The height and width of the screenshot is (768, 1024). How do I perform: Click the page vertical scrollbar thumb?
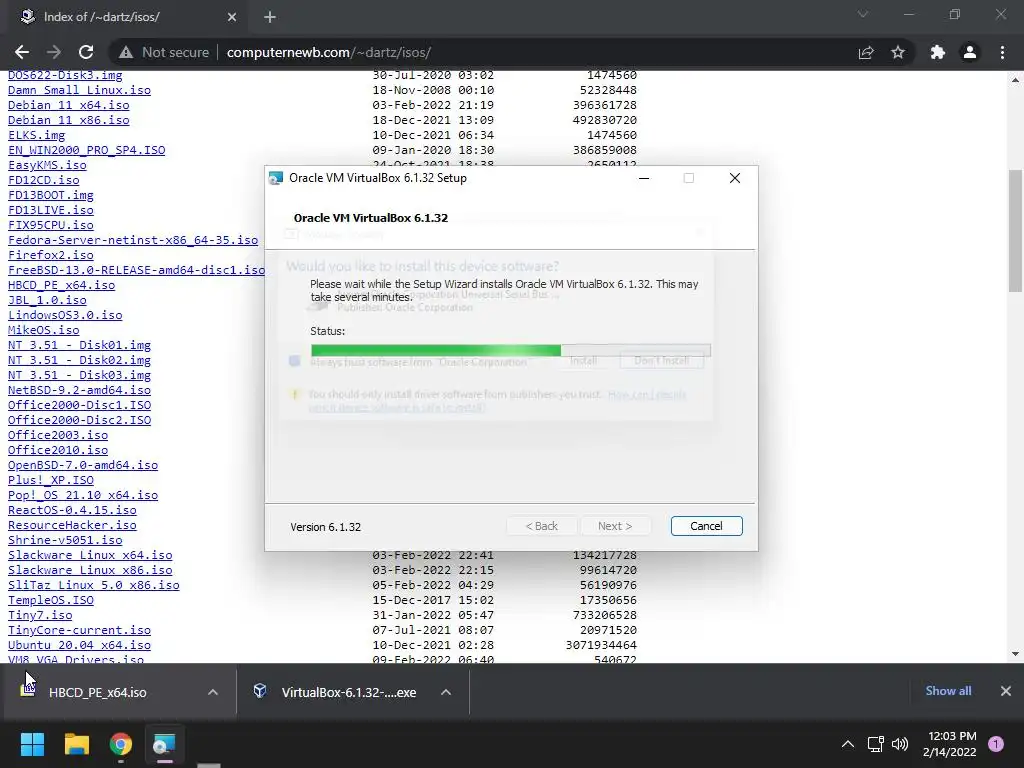click(1015, 231)
